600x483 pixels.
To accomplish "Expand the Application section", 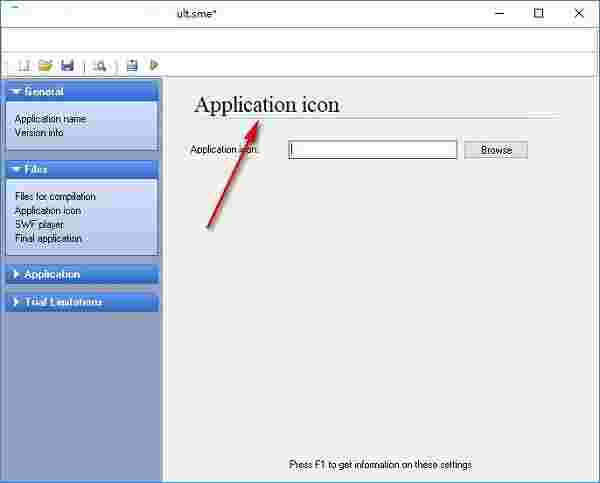I will (x=82, y=274).
